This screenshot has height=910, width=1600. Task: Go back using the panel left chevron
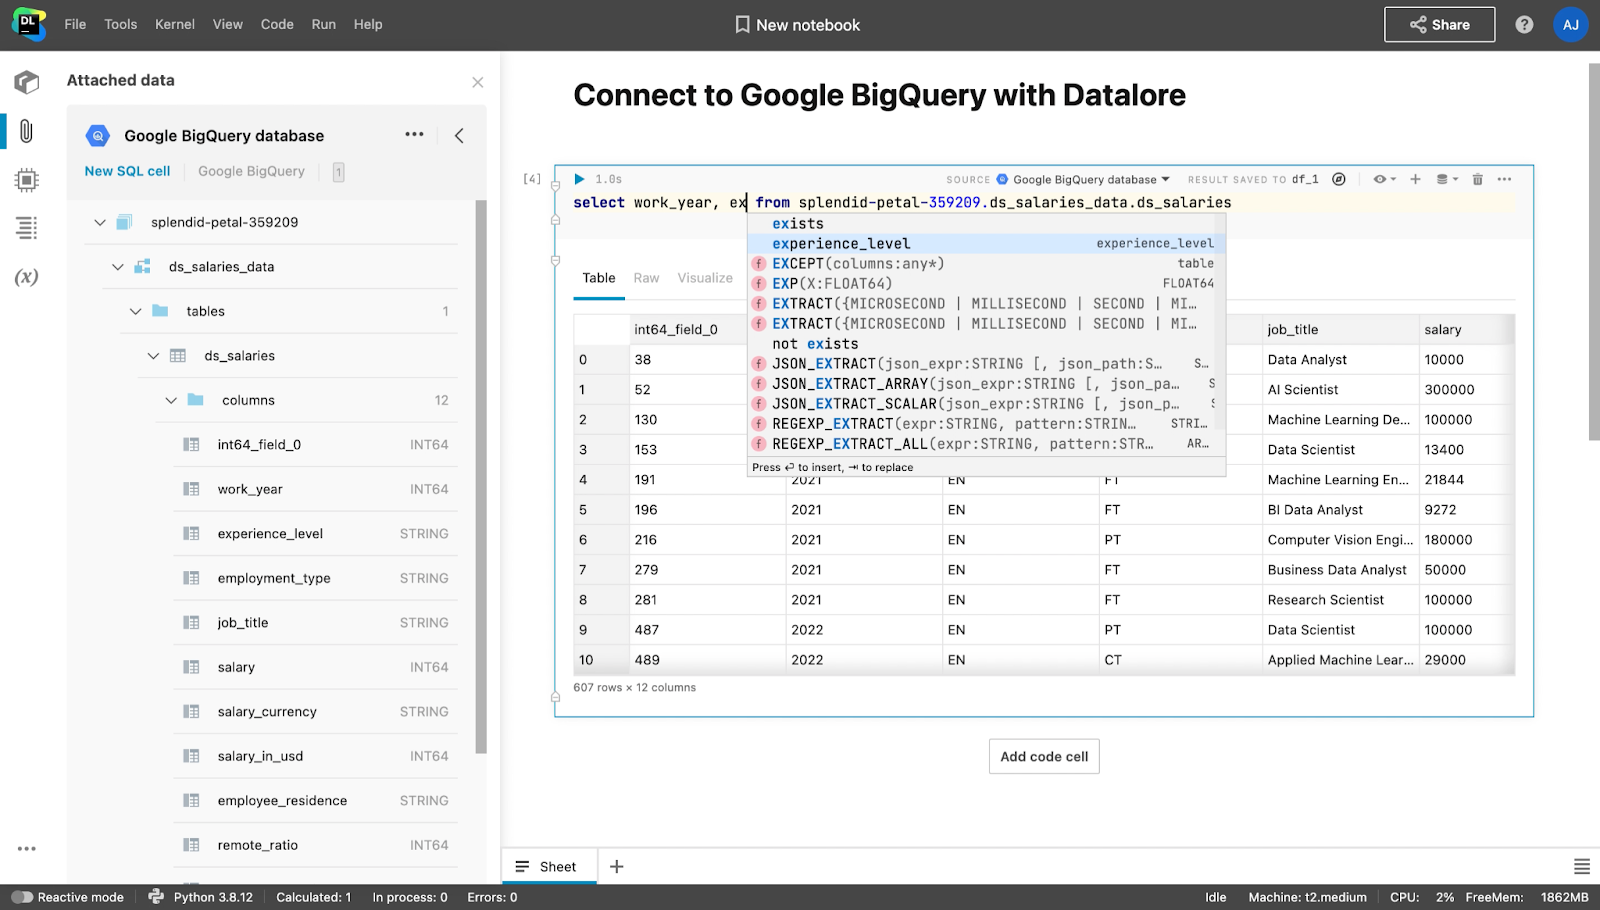pyautogui.click(x=459, y=135)
